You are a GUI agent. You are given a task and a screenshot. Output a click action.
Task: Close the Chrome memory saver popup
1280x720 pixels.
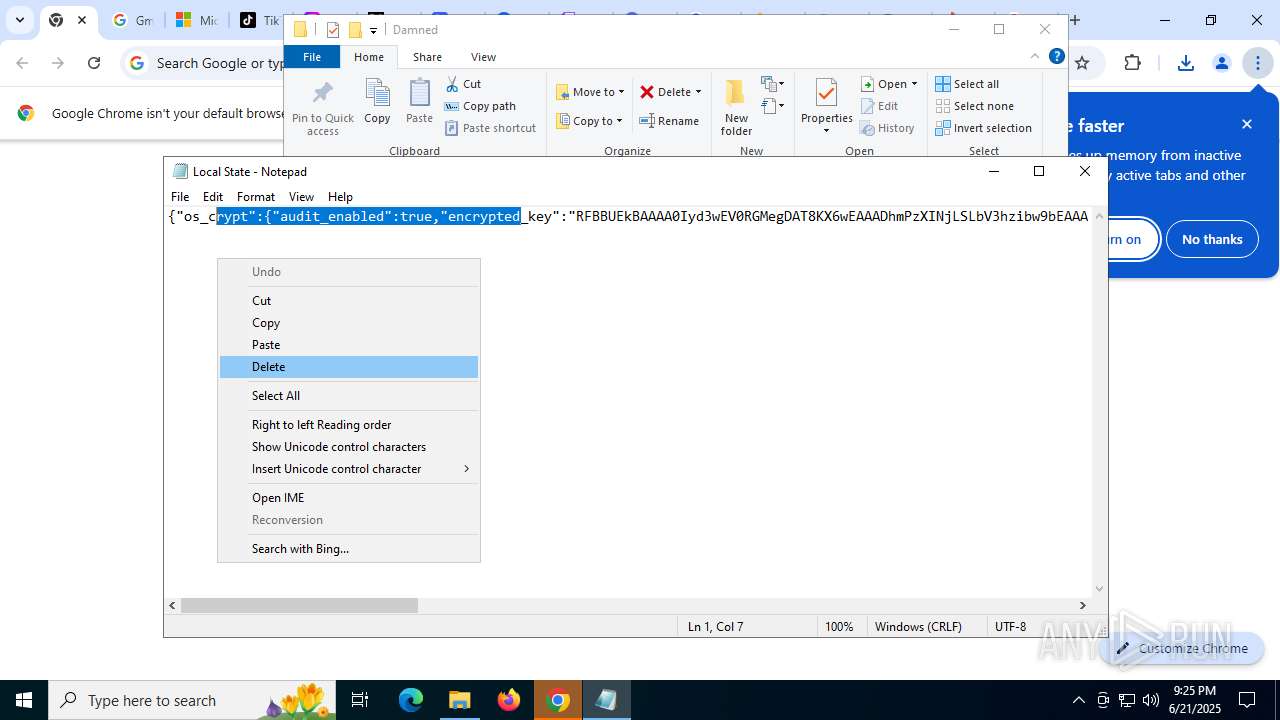(1247, 124)
